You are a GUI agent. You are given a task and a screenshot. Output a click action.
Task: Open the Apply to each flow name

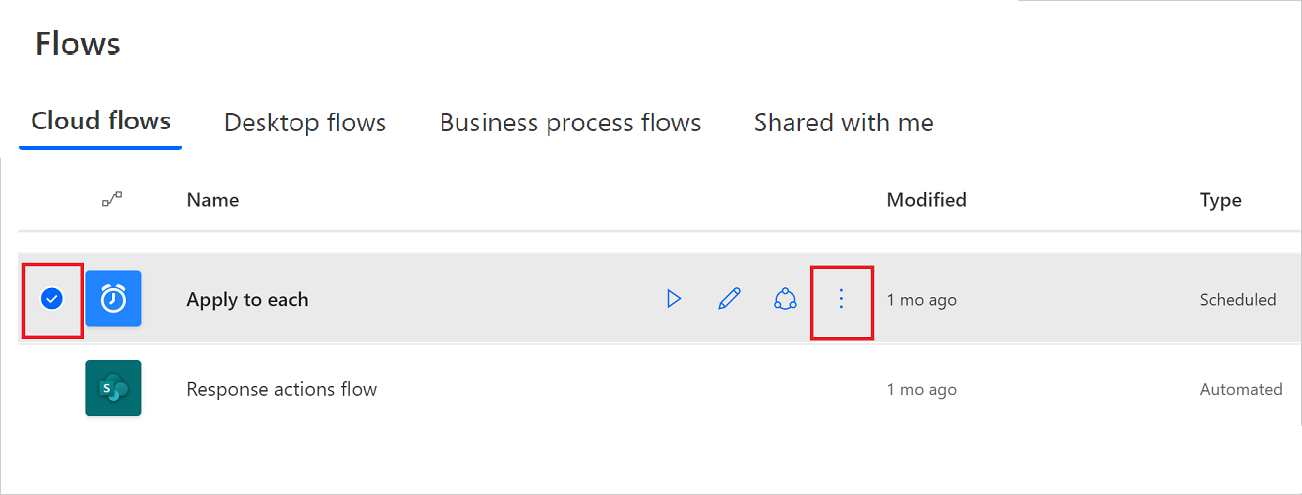247,299
